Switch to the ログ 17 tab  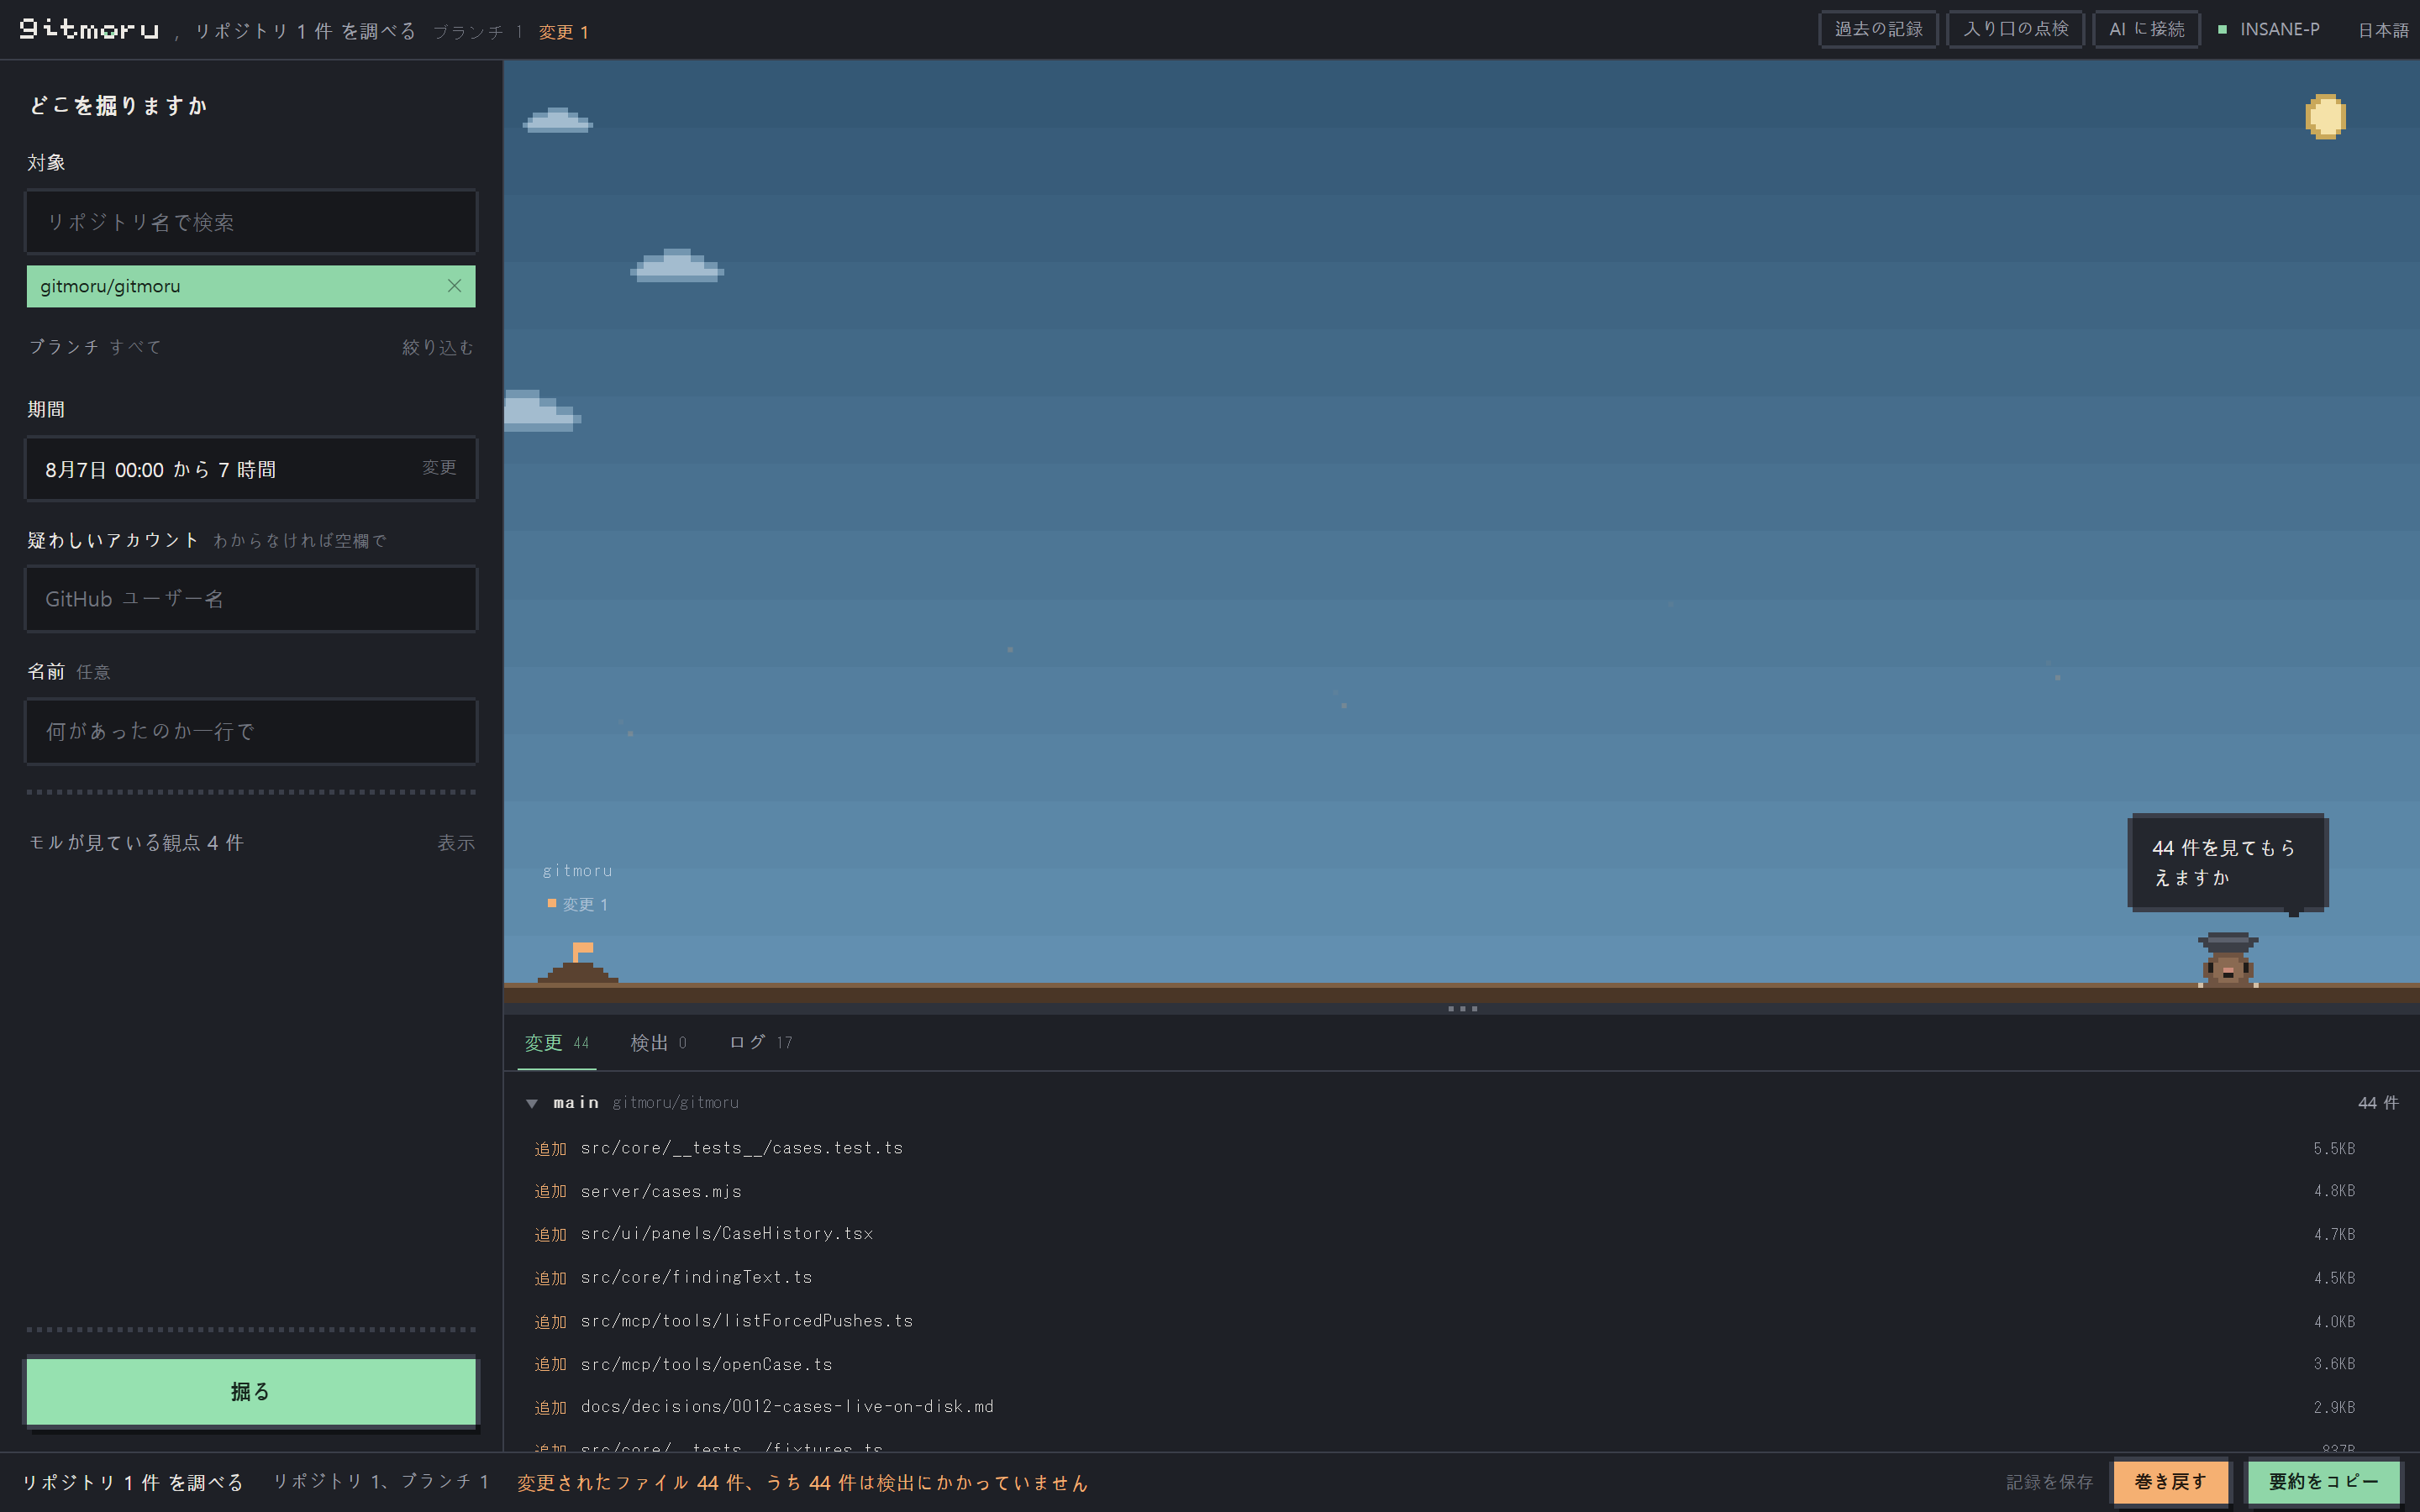tap(760, 1043)
